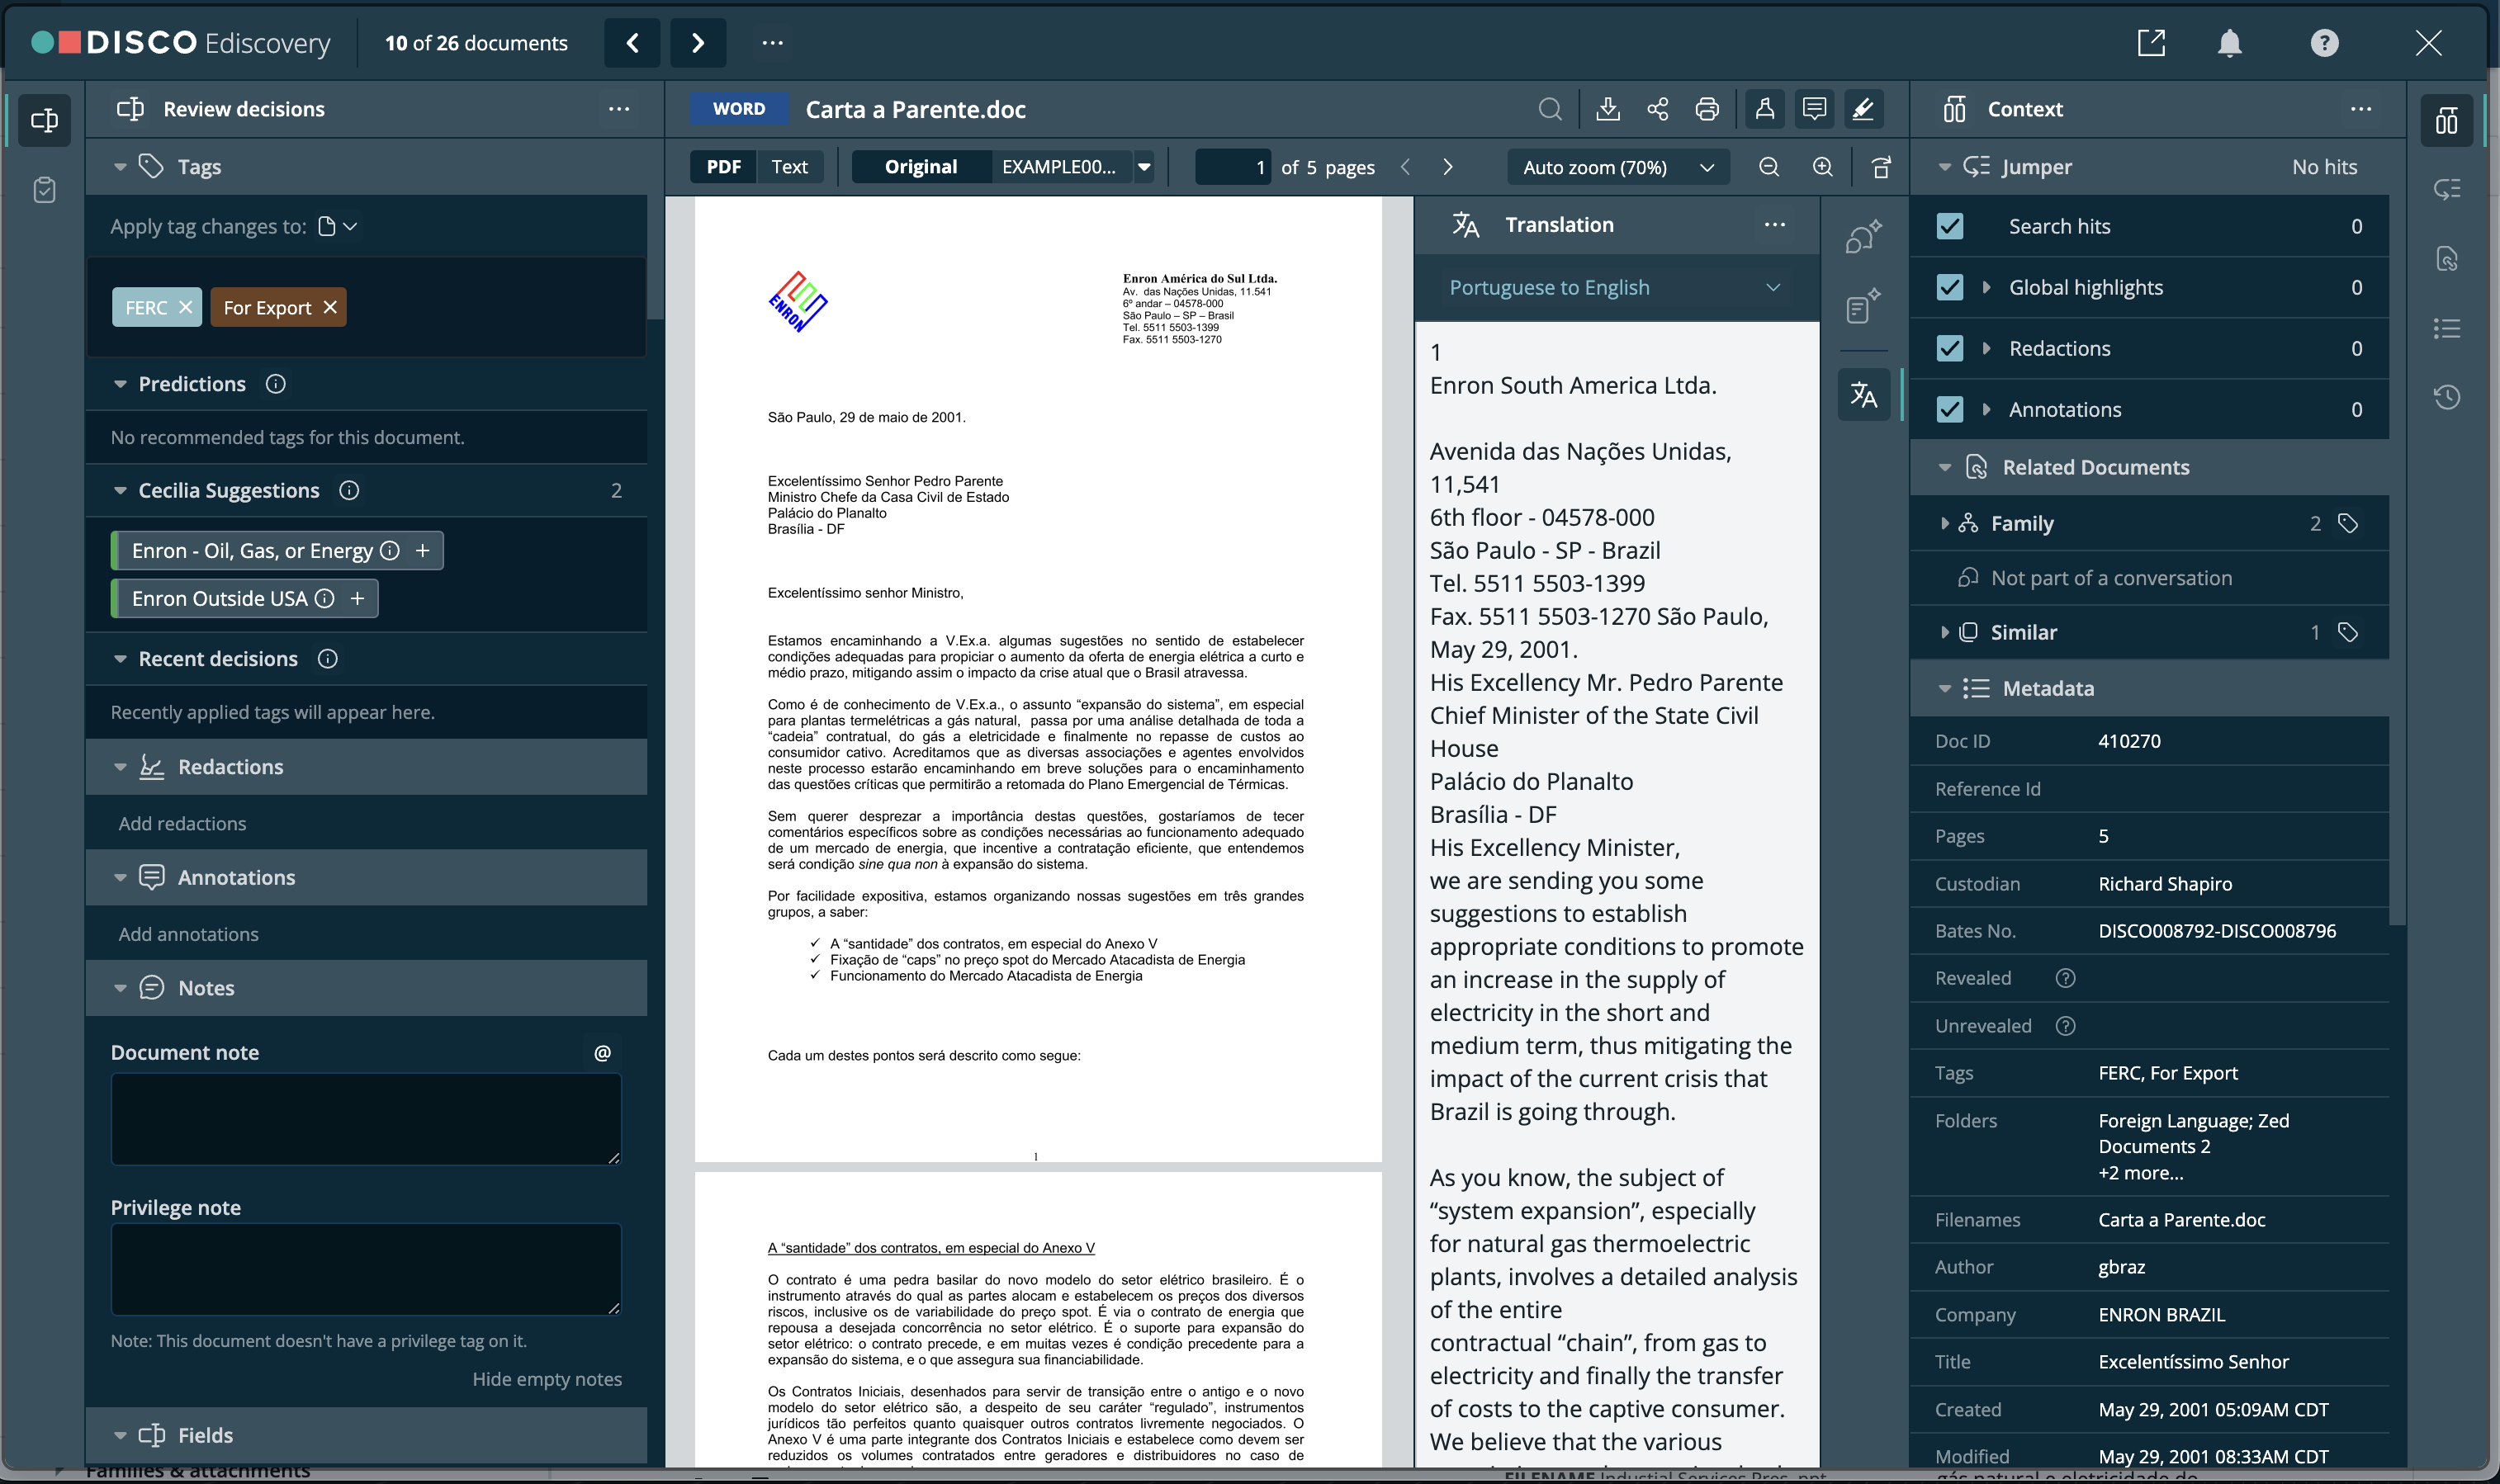Open Related Documents in right rail
The height and width of the screenshot is (1484, 2500).
coord(2447,259)
